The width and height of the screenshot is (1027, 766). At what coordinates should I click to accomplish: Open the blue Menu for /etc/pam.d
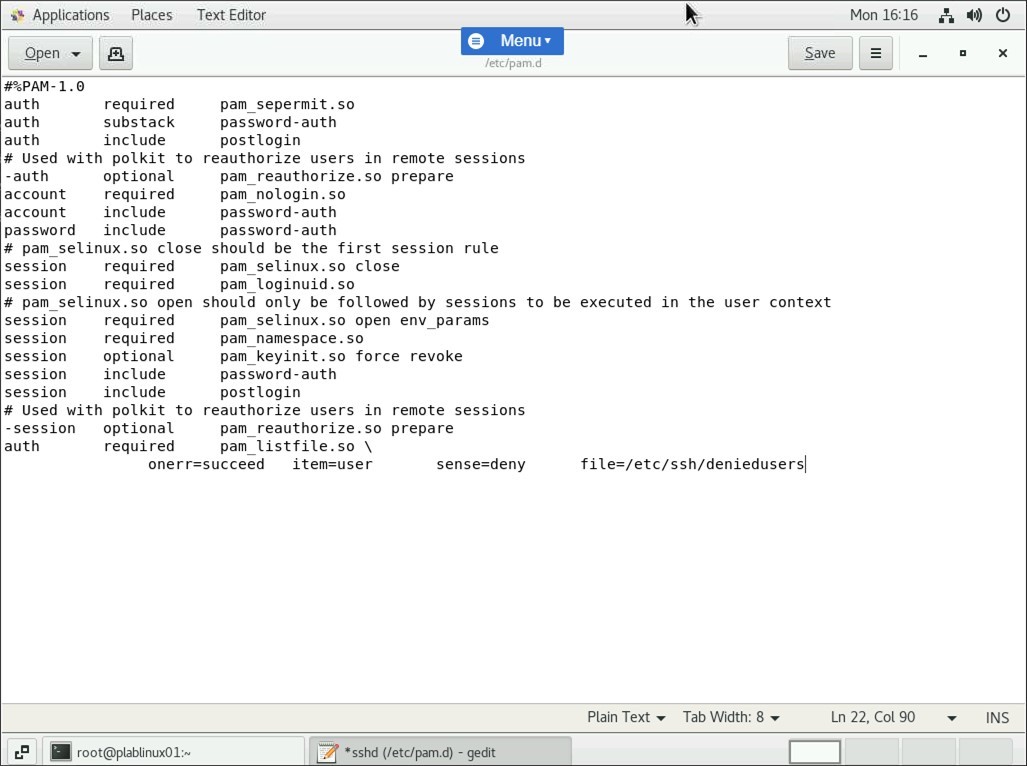[x=511, y=41]
